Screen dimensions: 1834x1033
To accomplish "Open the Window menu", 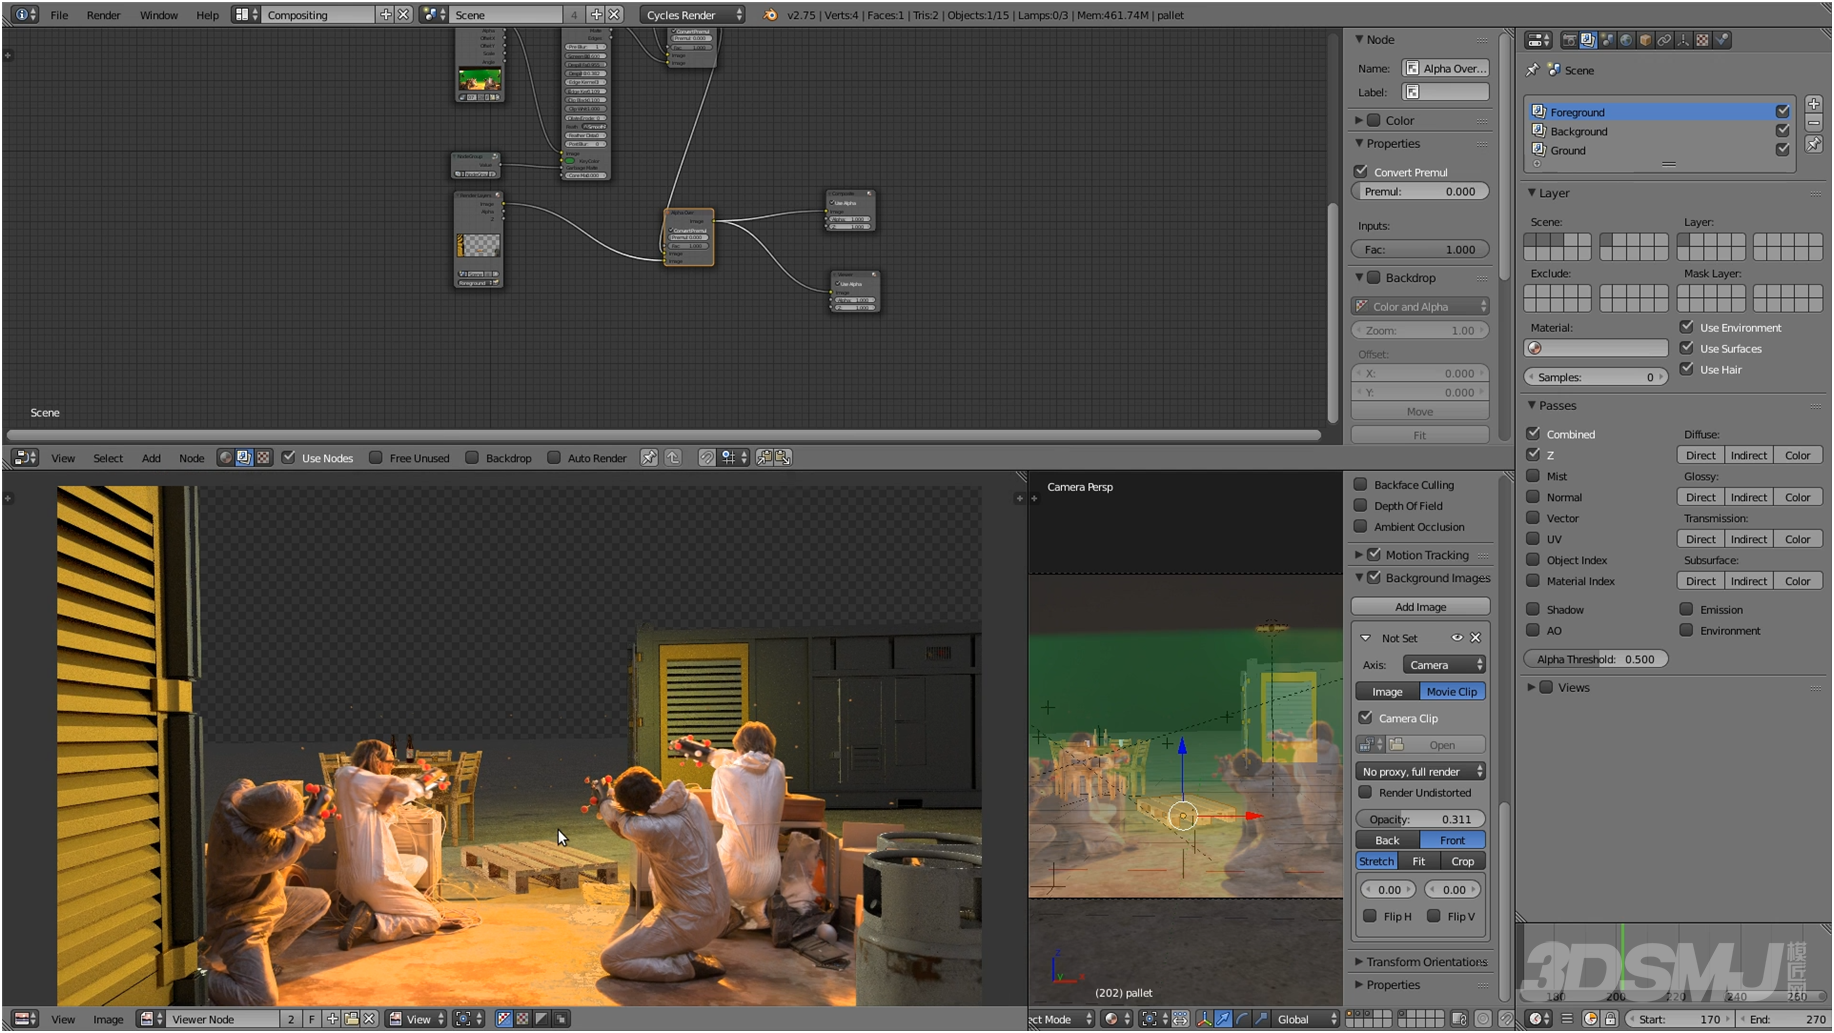I will tap(158, 15).
